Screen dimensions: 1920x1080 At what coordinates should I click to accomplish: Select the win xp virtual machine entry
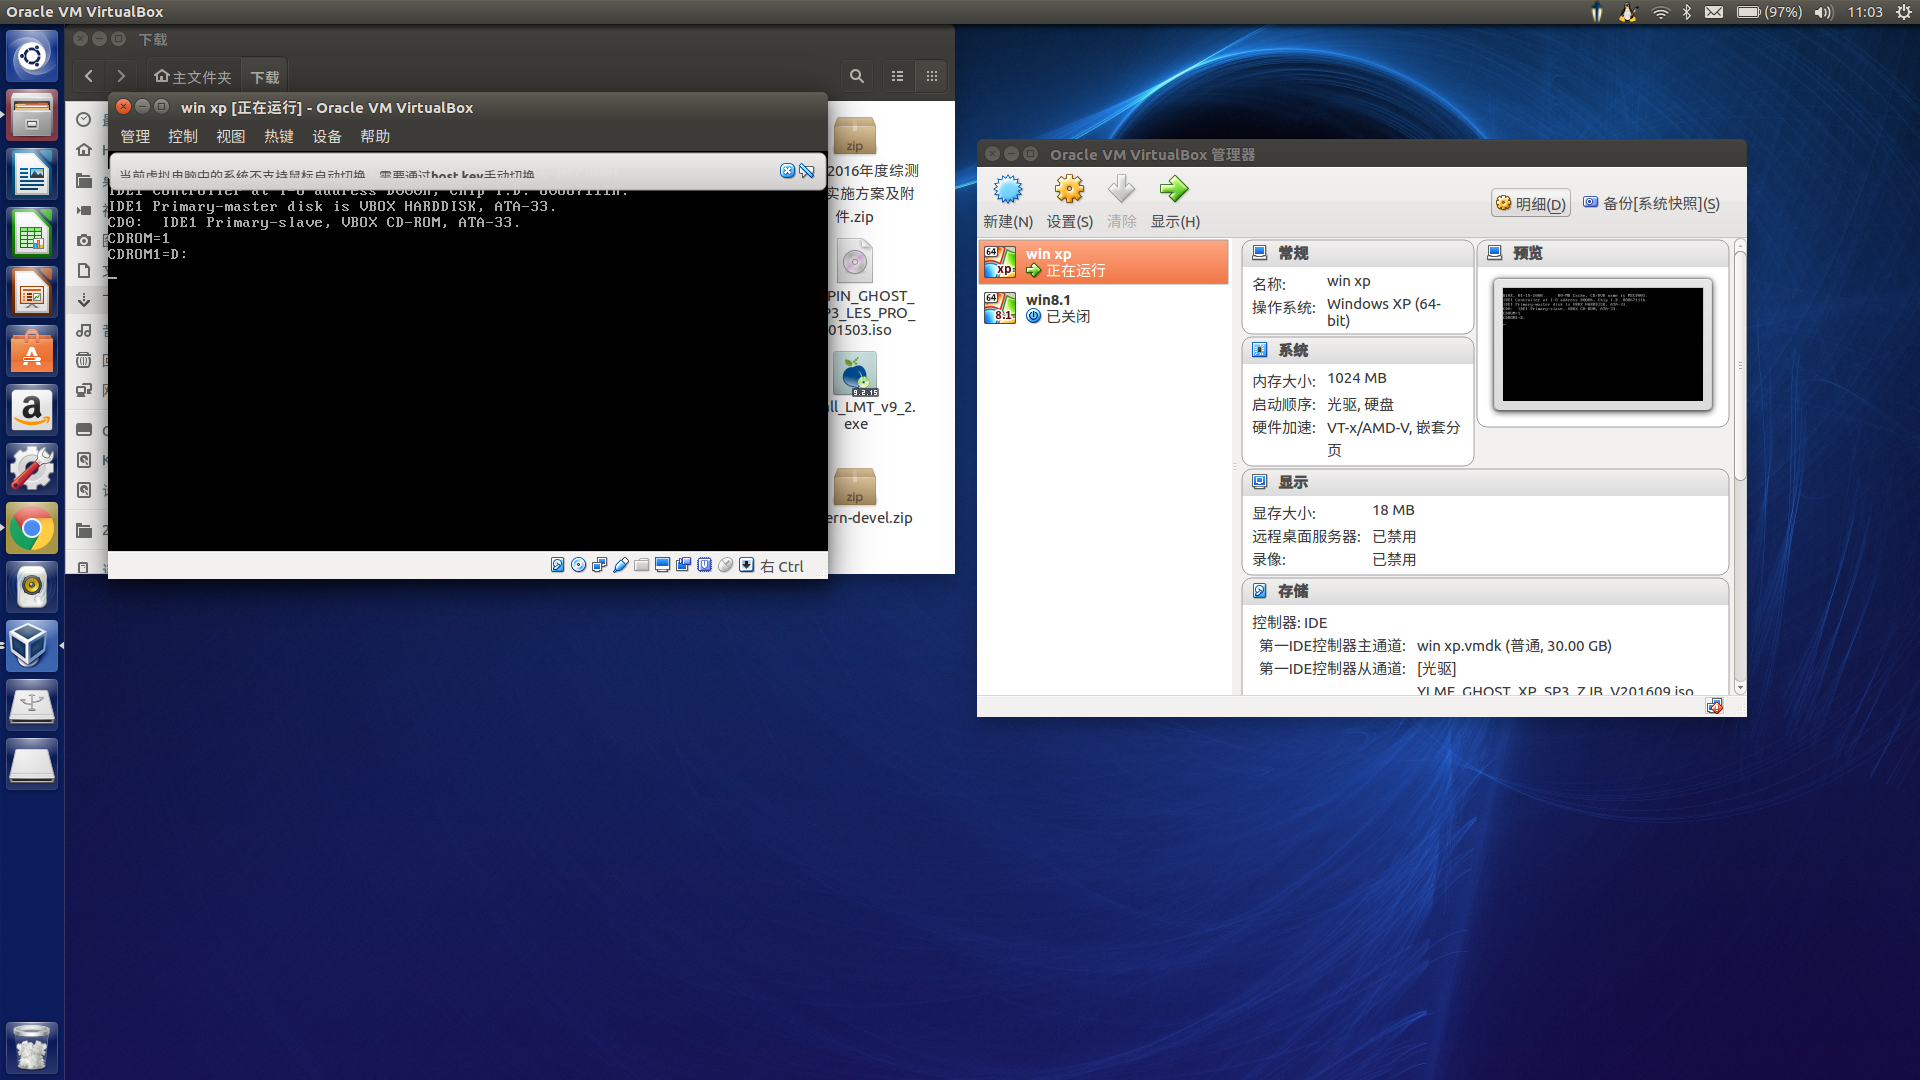pos(1103,262)
